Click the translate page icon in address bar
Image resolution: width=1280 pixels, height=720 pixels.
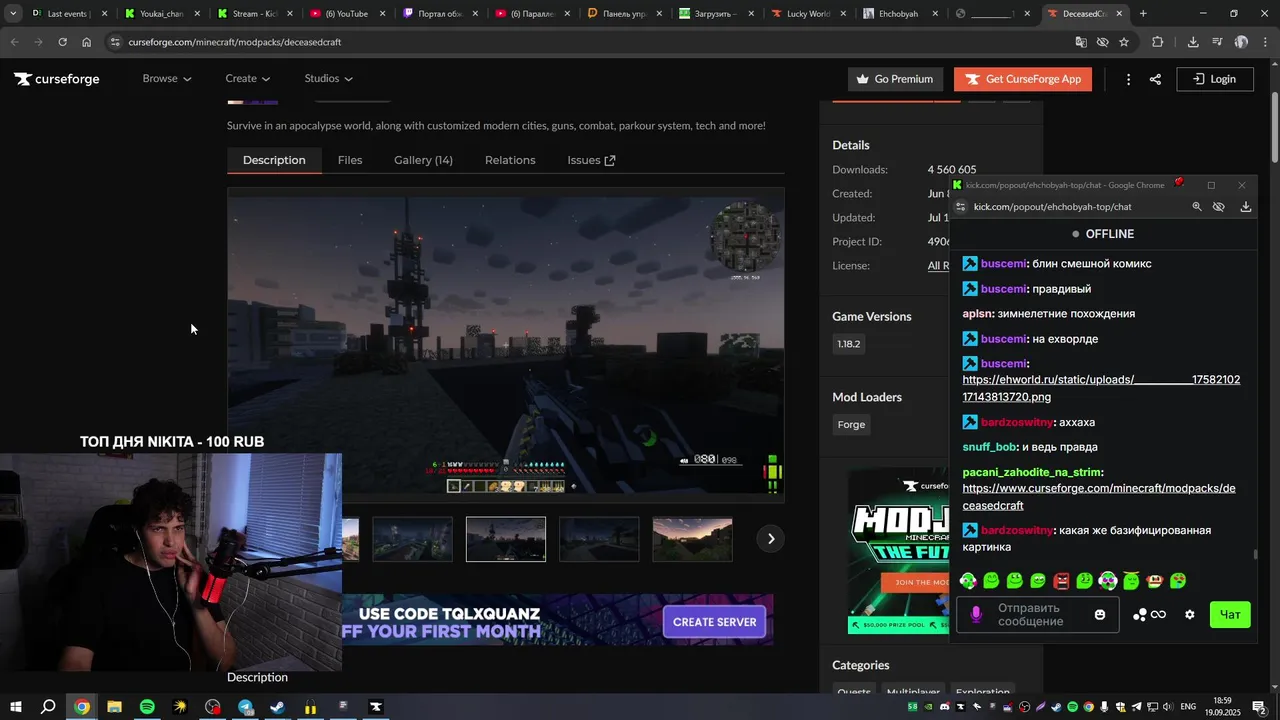tap(1081, 42)
